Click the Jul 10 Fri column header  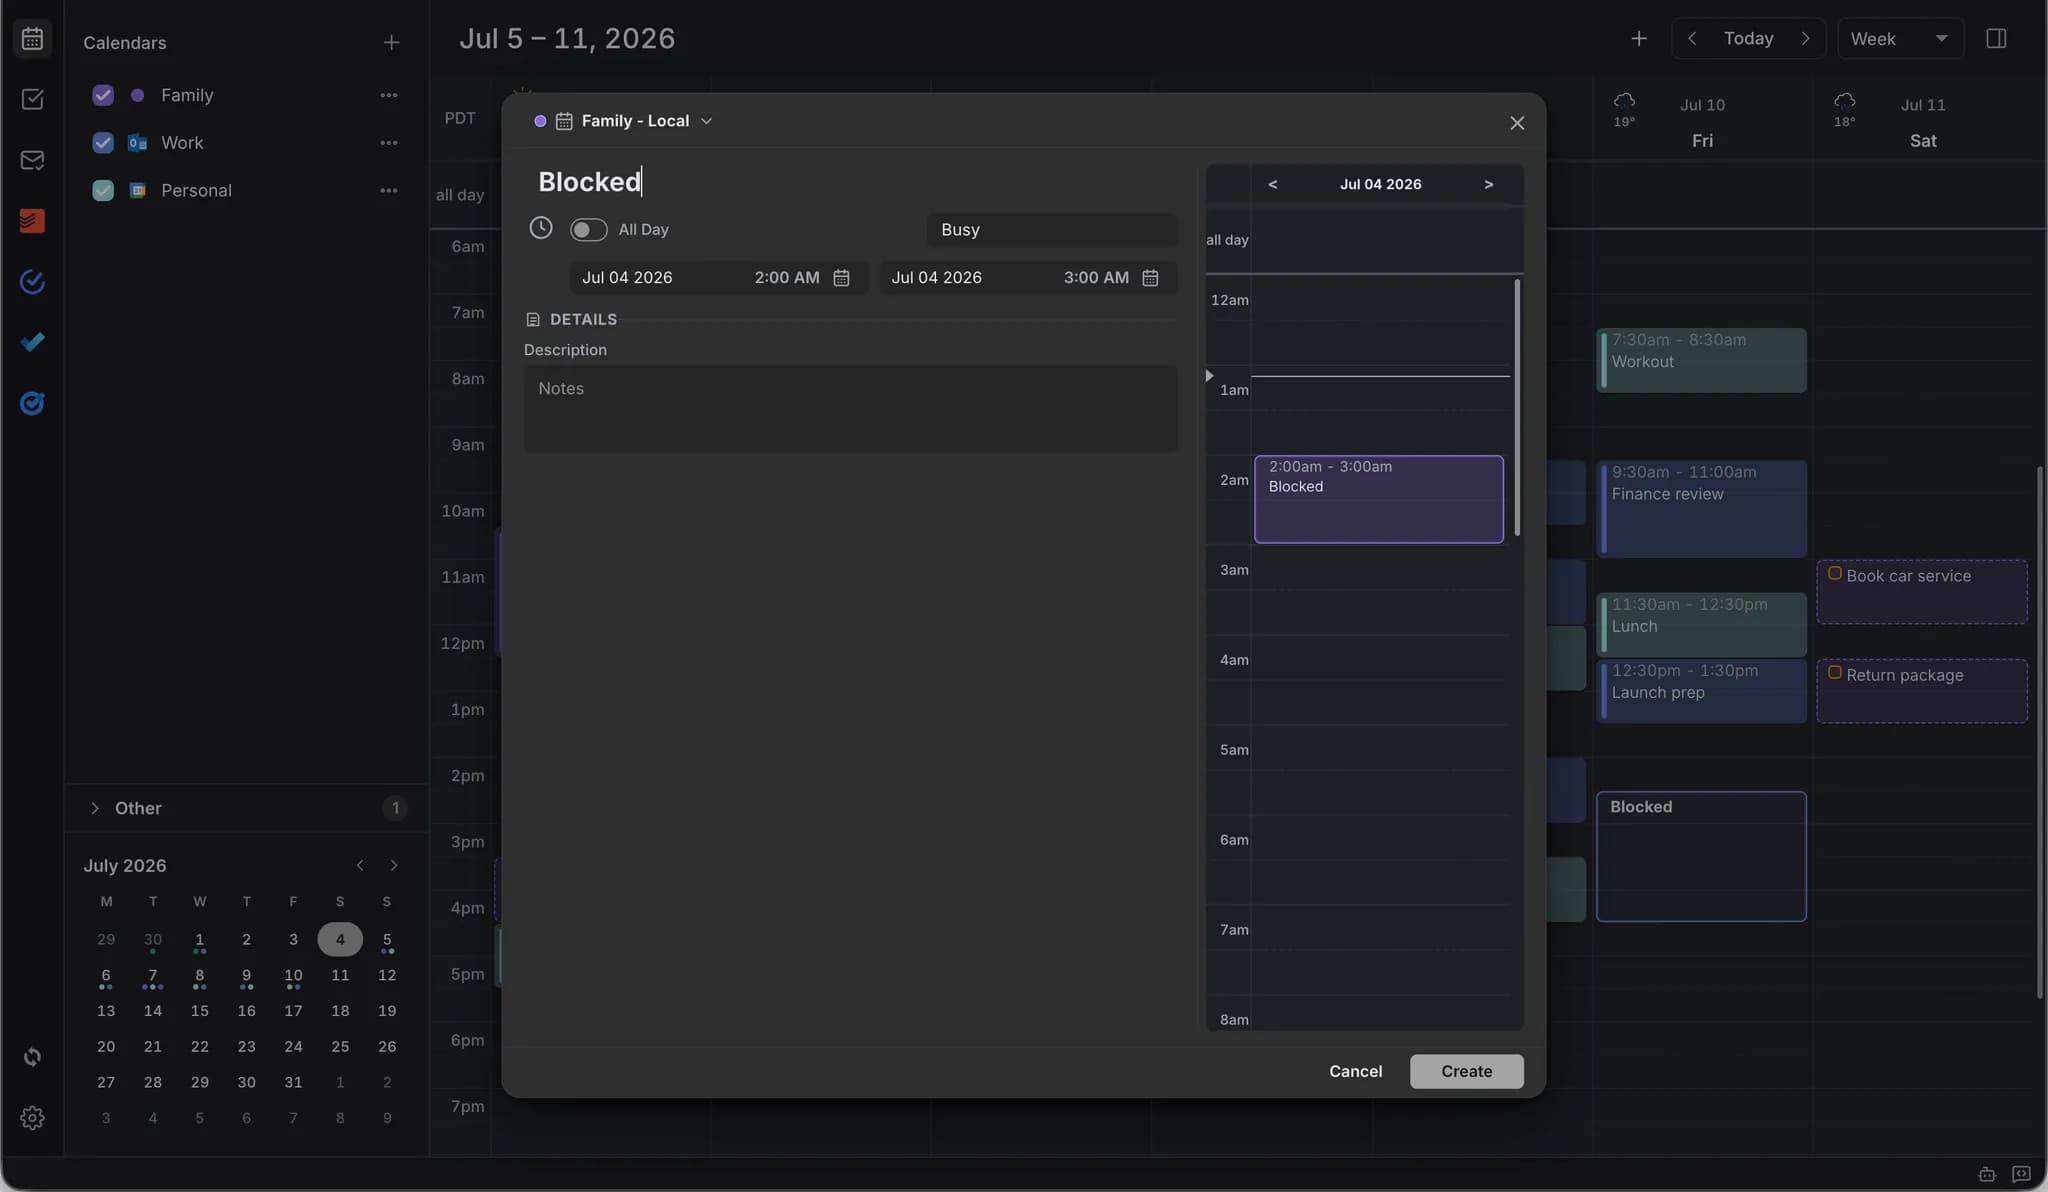(1702, 122)
